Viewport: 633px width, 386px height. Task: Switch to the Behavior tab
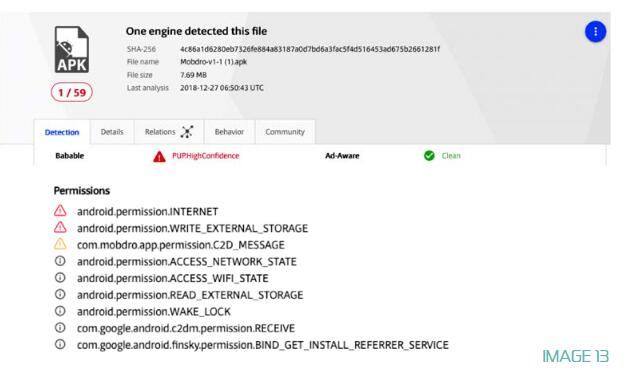tap(229, 132)
